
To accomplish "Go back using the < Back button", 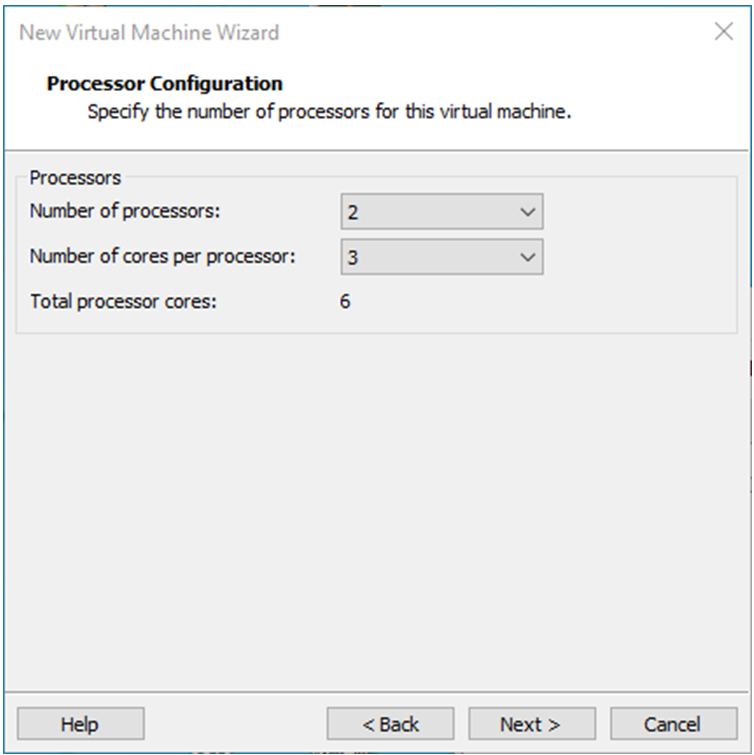I will pyautogui.click(x=390, y=724).
